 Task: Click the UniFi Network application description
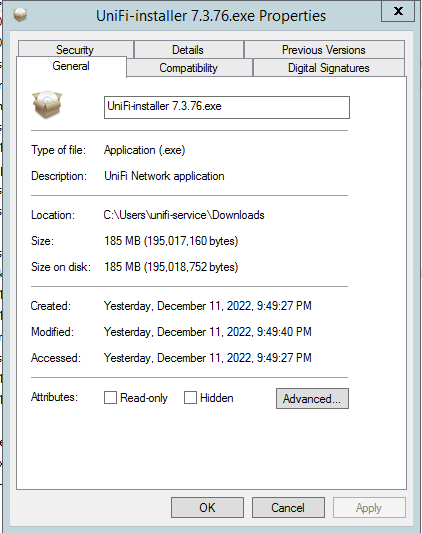[164, 176]
